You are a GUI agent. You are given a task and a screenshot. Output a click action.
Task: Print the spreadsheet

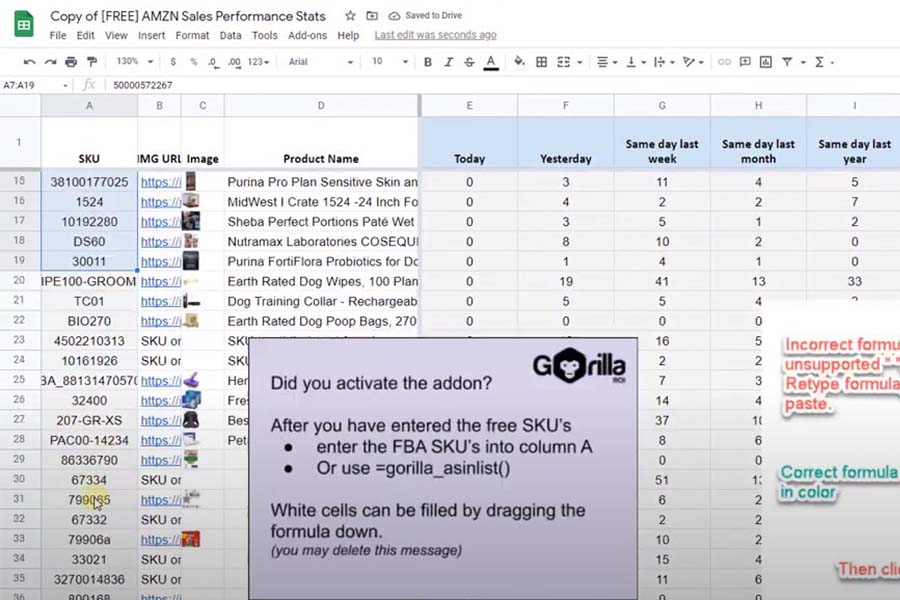pos(71,62)
